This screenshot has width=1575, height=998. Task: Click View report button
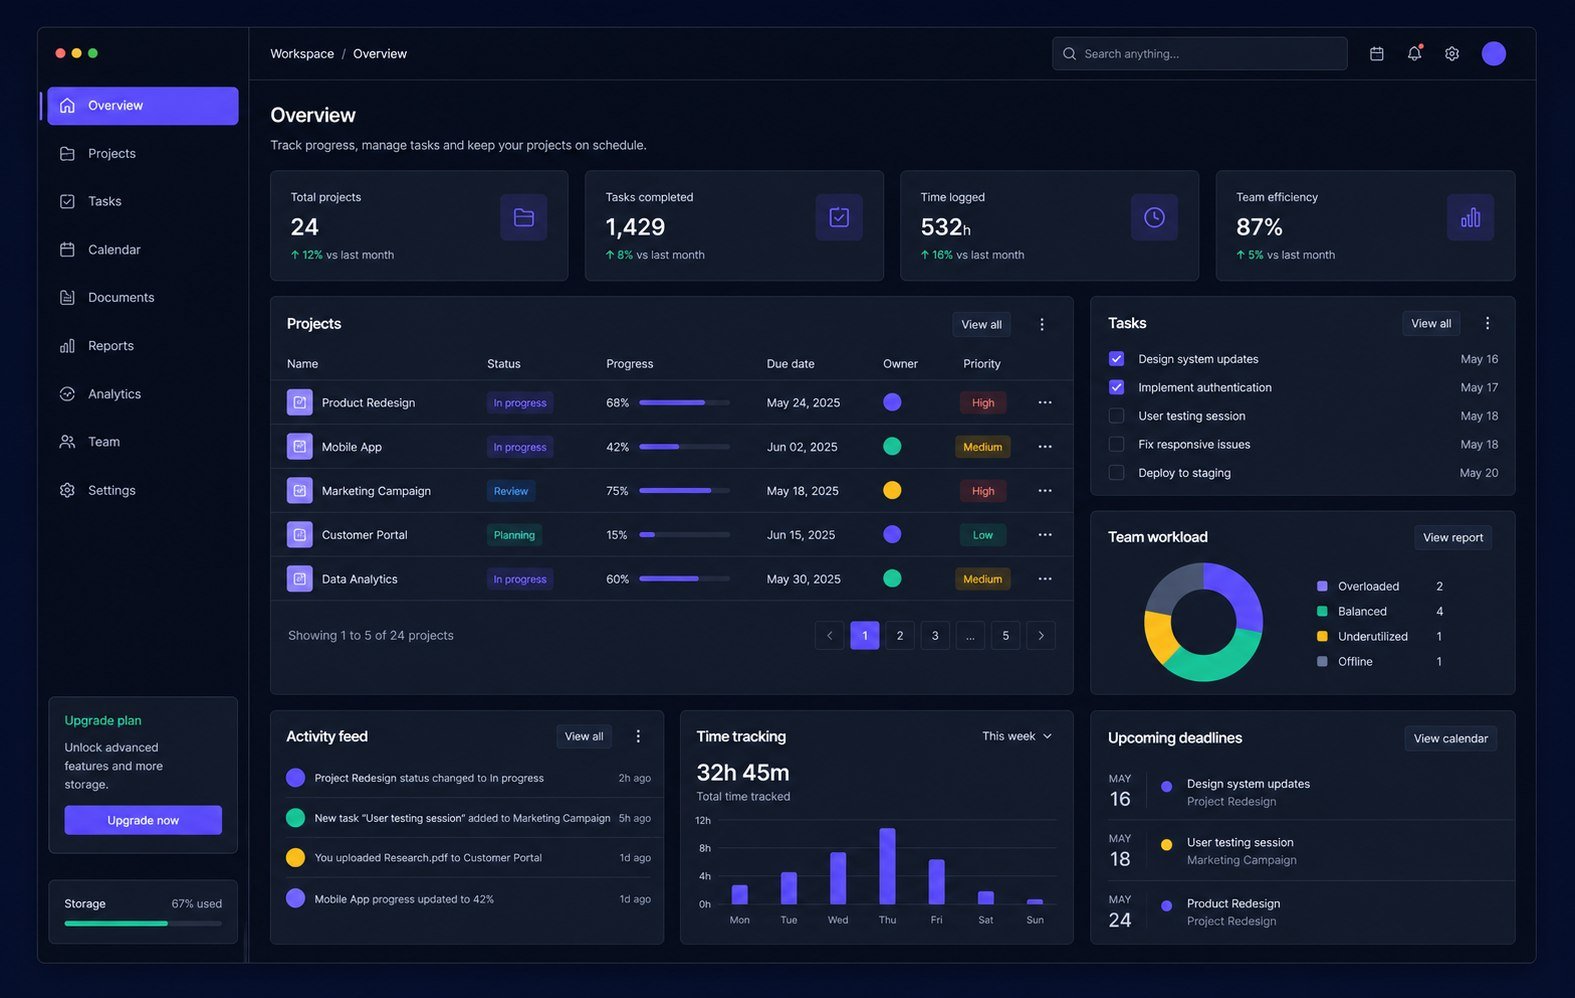1453,537
